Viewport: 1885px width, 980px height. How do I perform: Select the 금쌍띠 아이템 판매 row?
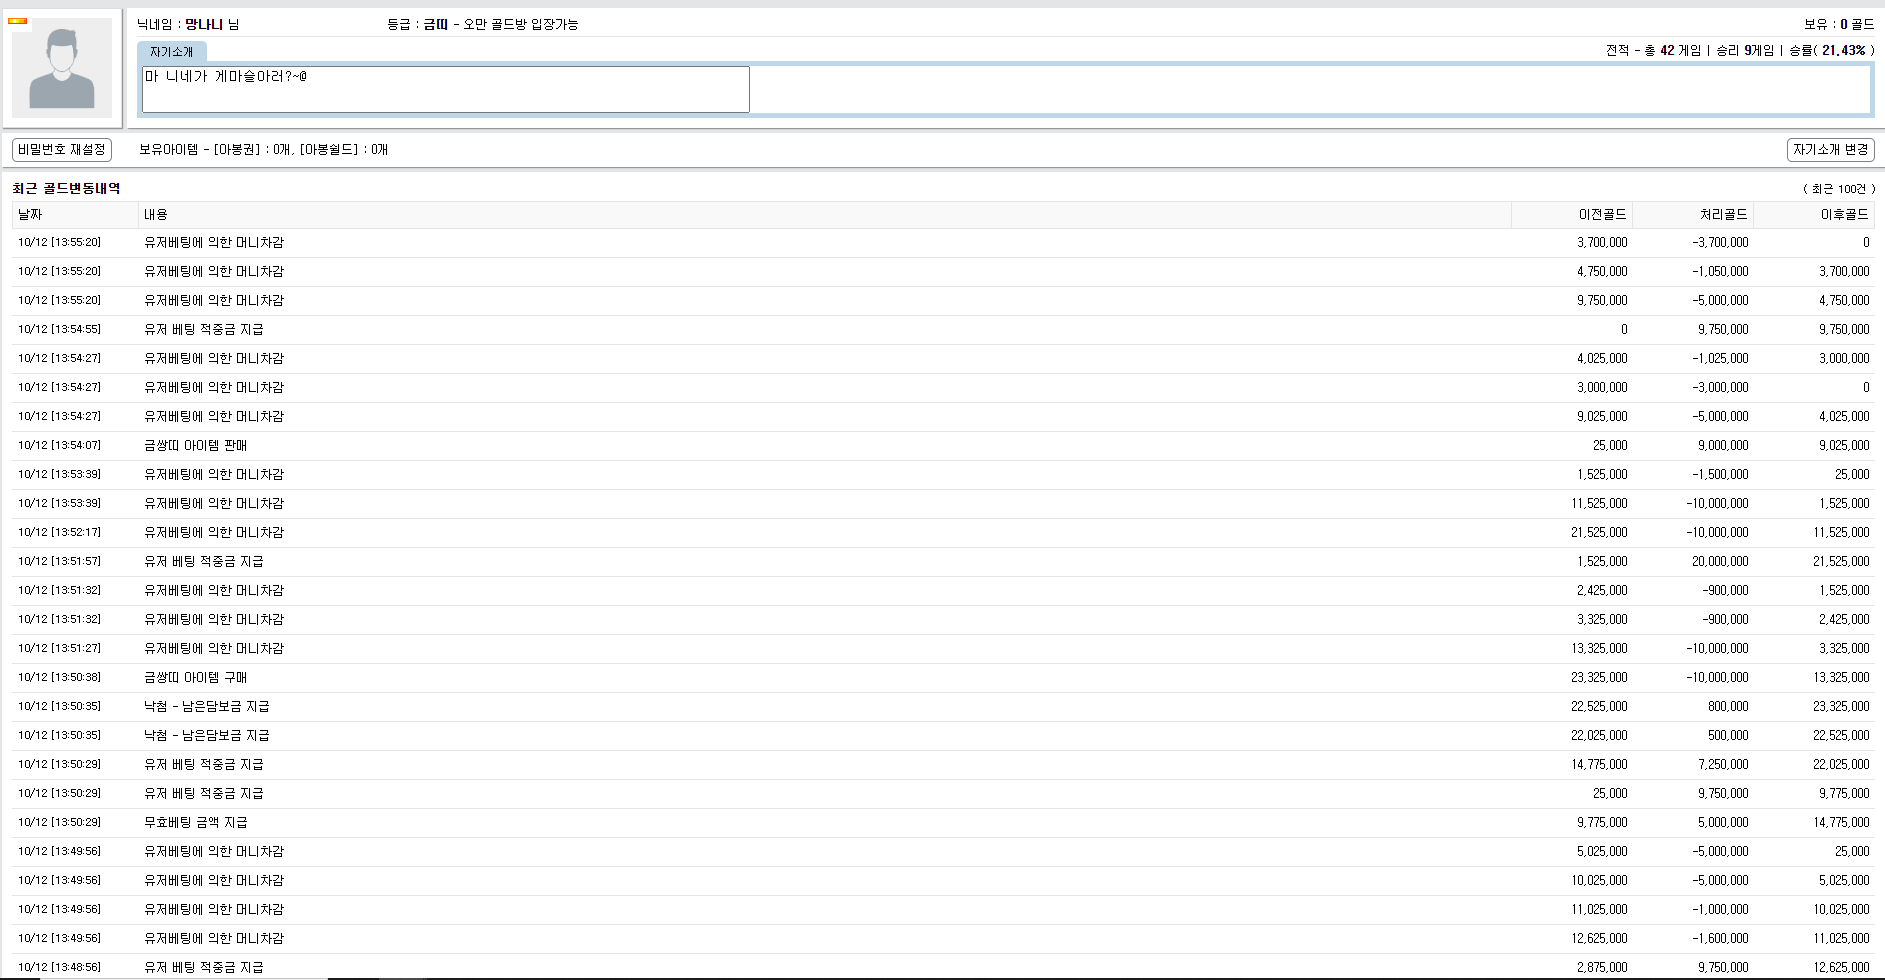[196, 446]
